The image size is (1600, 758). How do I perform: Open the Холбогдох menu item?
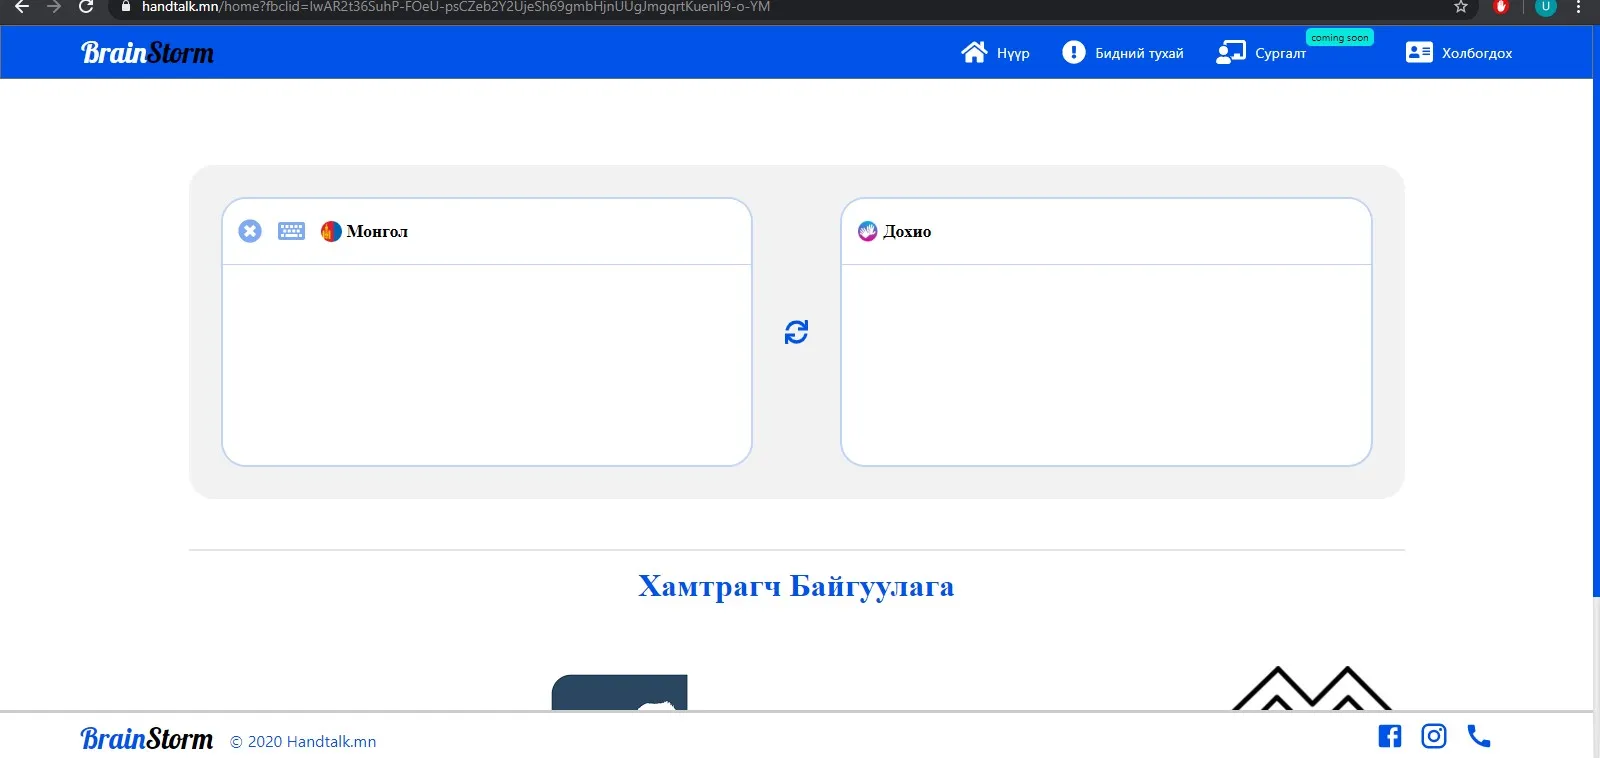[x=1477, y=53]
